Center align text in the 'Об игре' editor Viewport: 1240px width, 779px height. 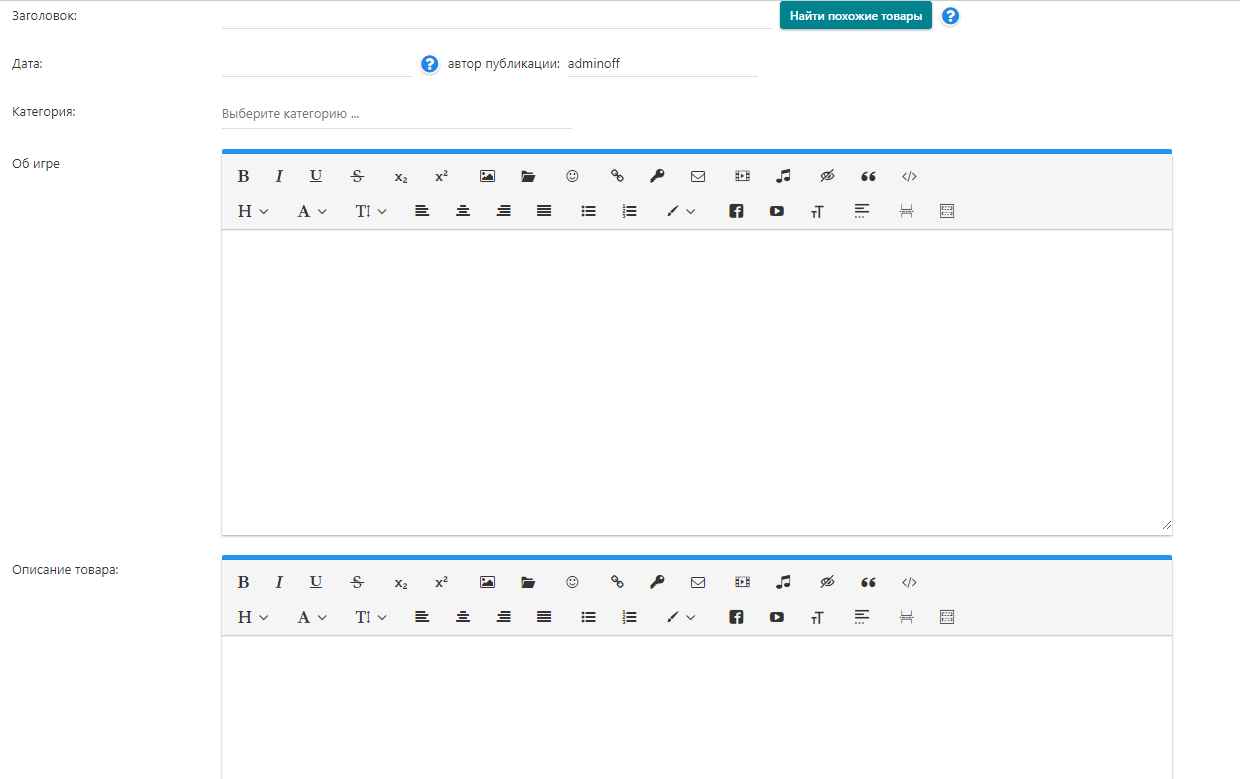pyautogui.click(x=463, y=211)
